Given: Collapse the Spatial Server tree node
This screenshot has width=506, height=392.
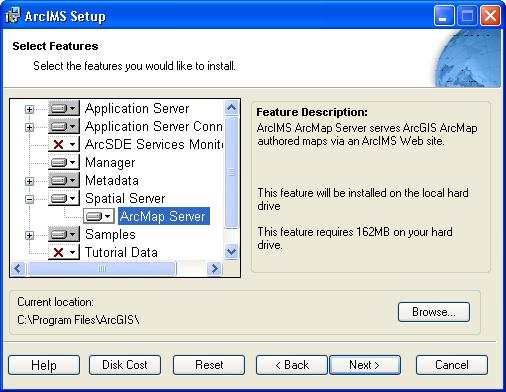Looking at the screenshot, I should (x=29, y=199).
